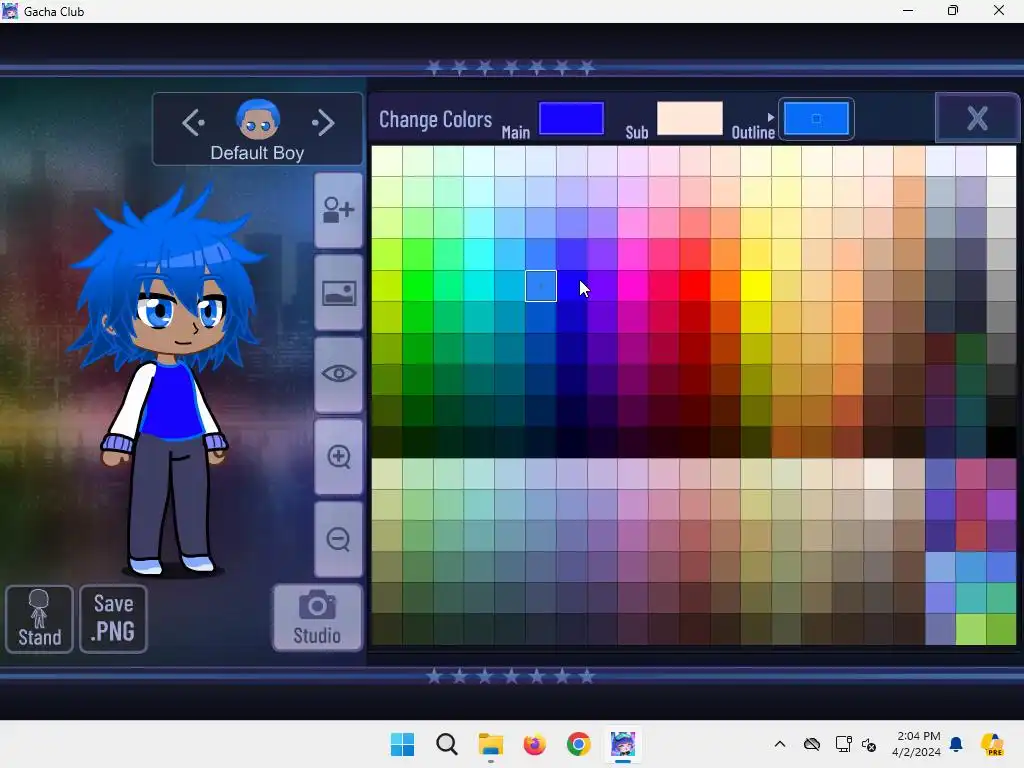Image resolution: width=1024 pixels, height=768 pixels.
Task: Pick the bright yellow palette cell
Action: pos(756,286)
